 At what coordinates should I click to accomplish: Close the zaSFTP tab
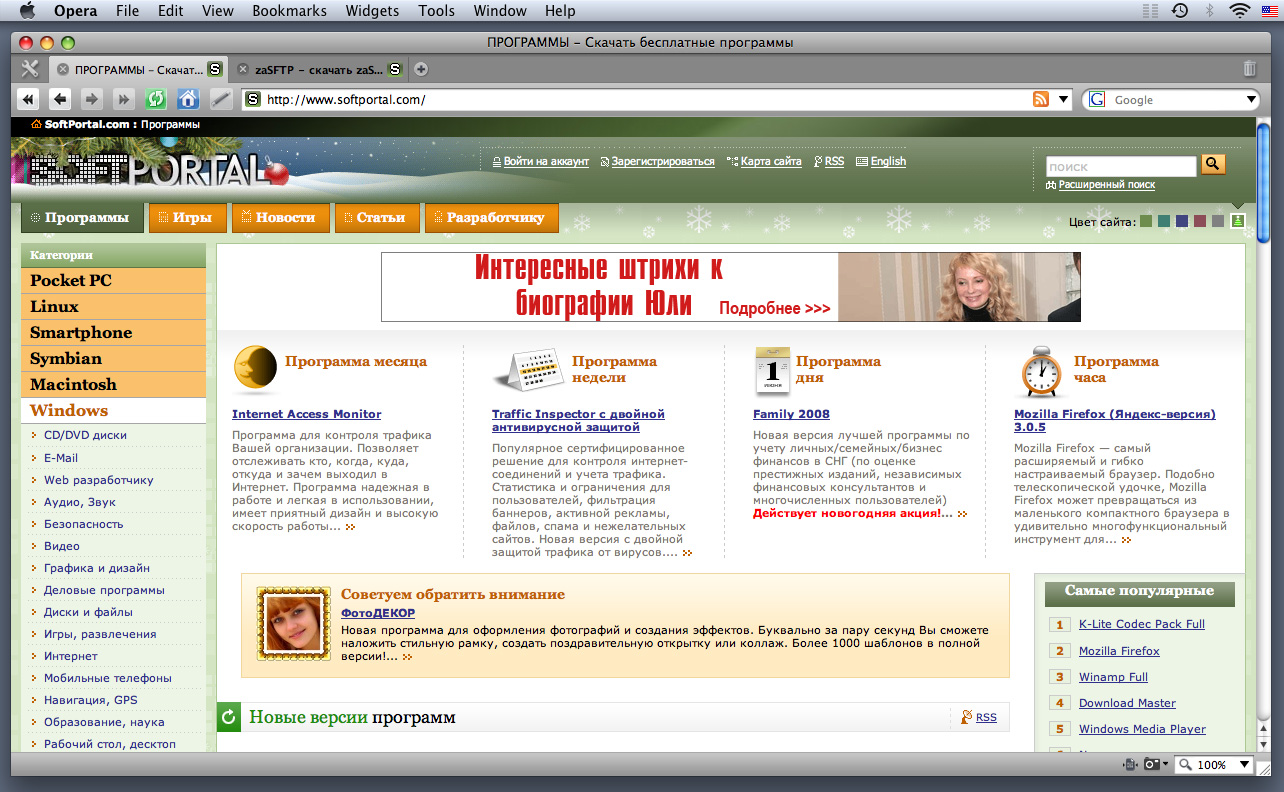(242, 69)
